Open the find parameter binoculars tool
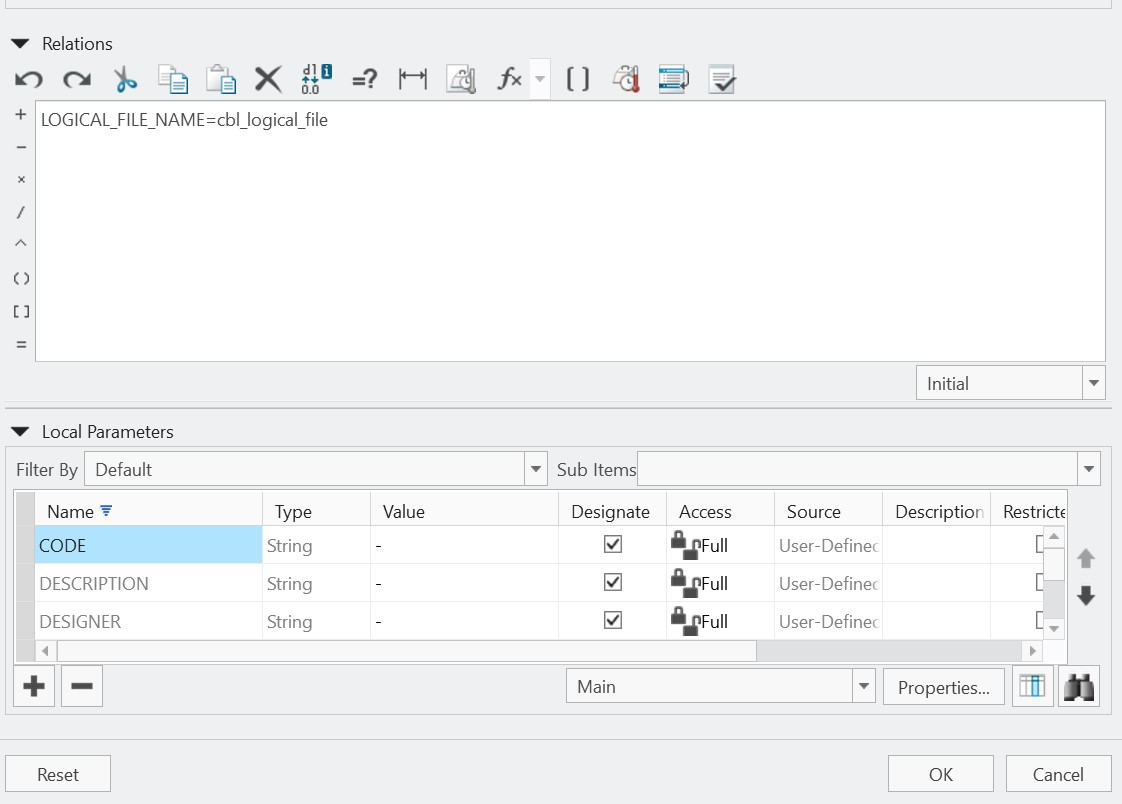1122x804 pixels. (1079, 686)
